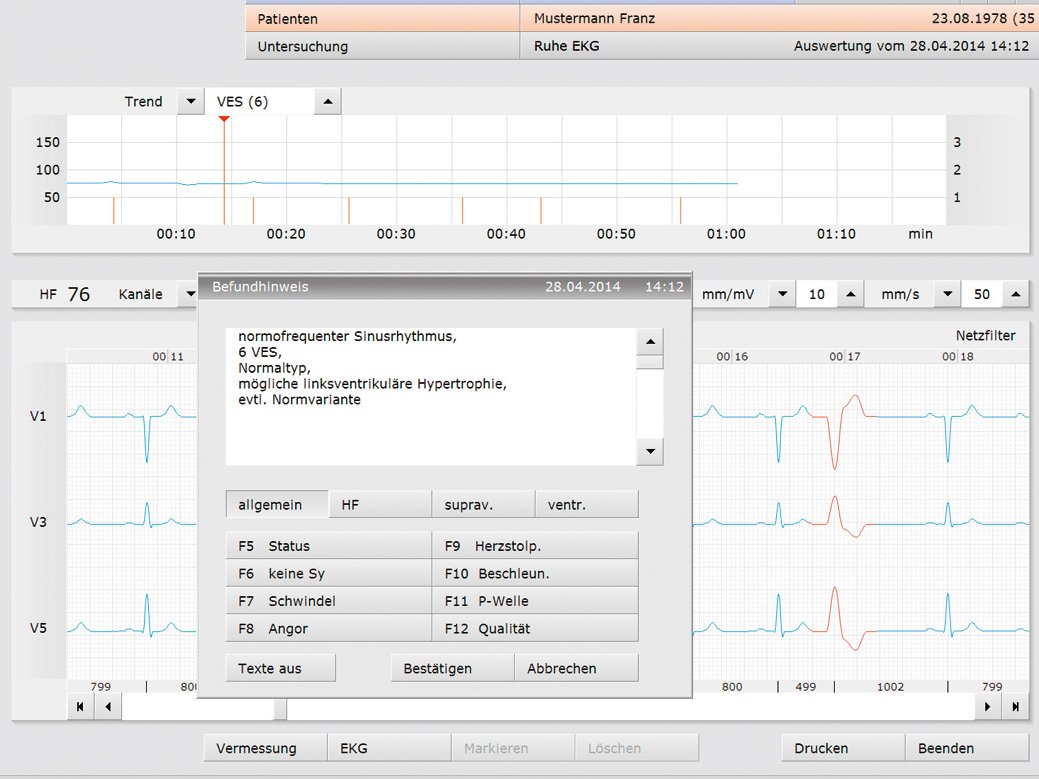Decrease mm/mV amplitude value
Screen dimensions: 1039x779
[x=783, y=294]
